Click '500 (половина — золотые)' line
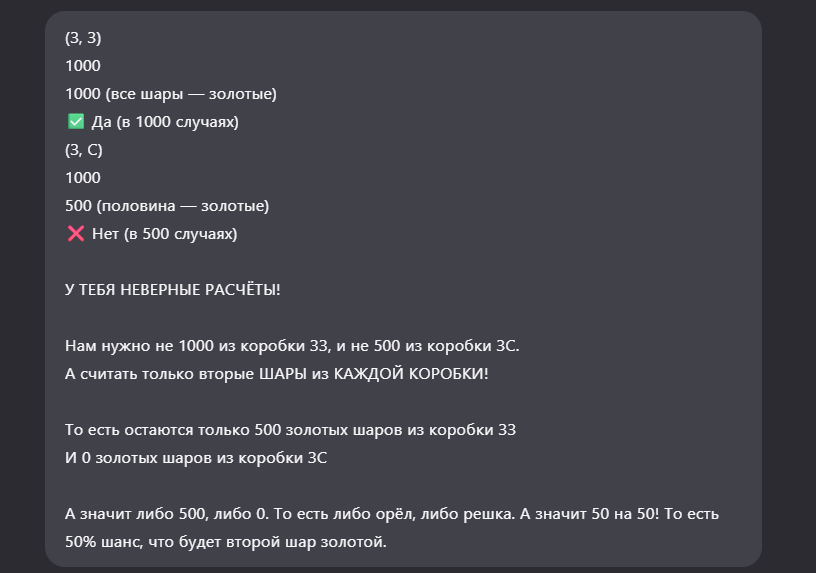 (x=167, y=206)
